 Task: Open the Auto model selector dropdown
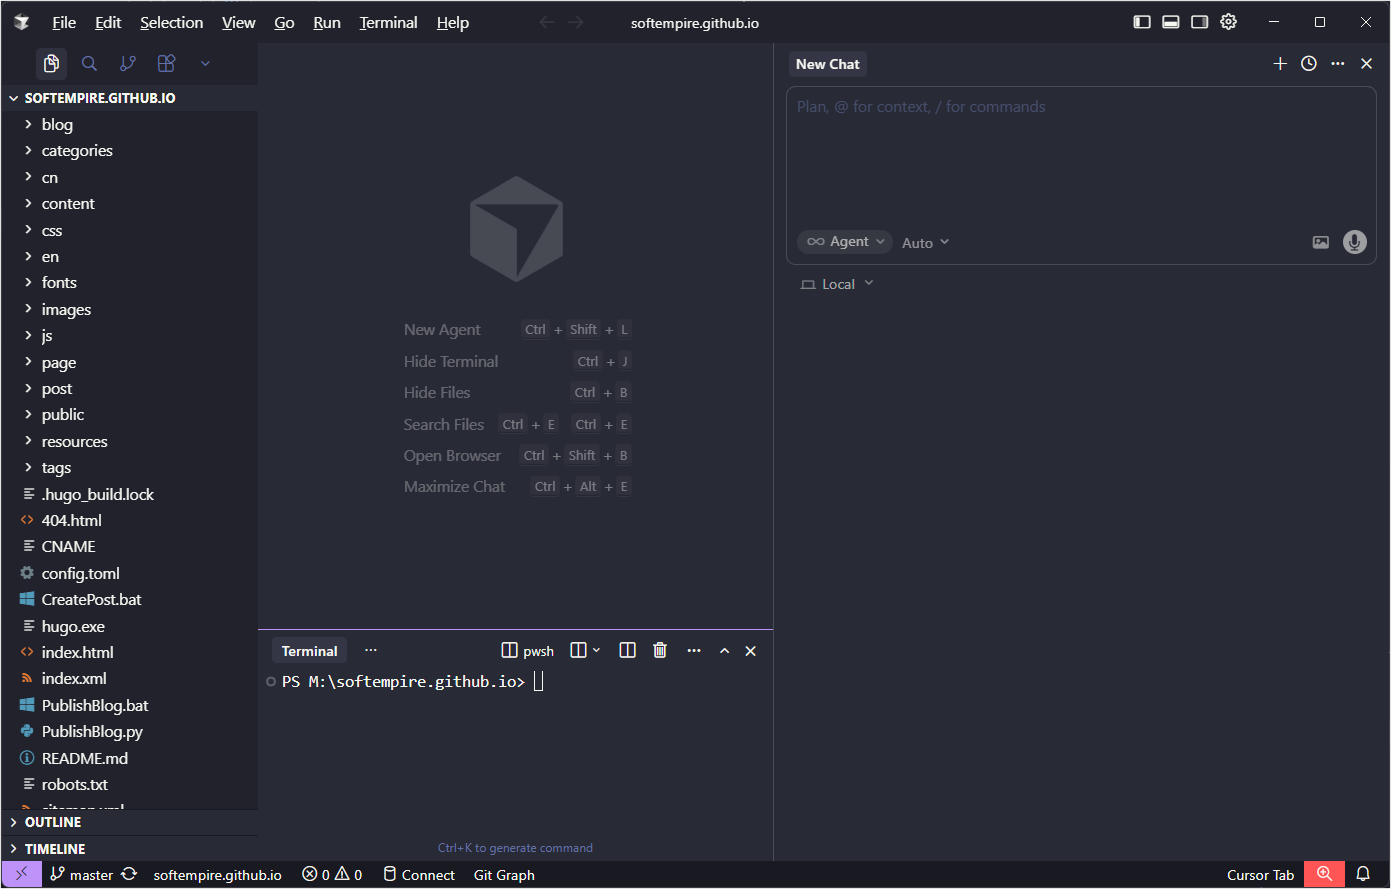pyautogui.click(x=925, y=243)
